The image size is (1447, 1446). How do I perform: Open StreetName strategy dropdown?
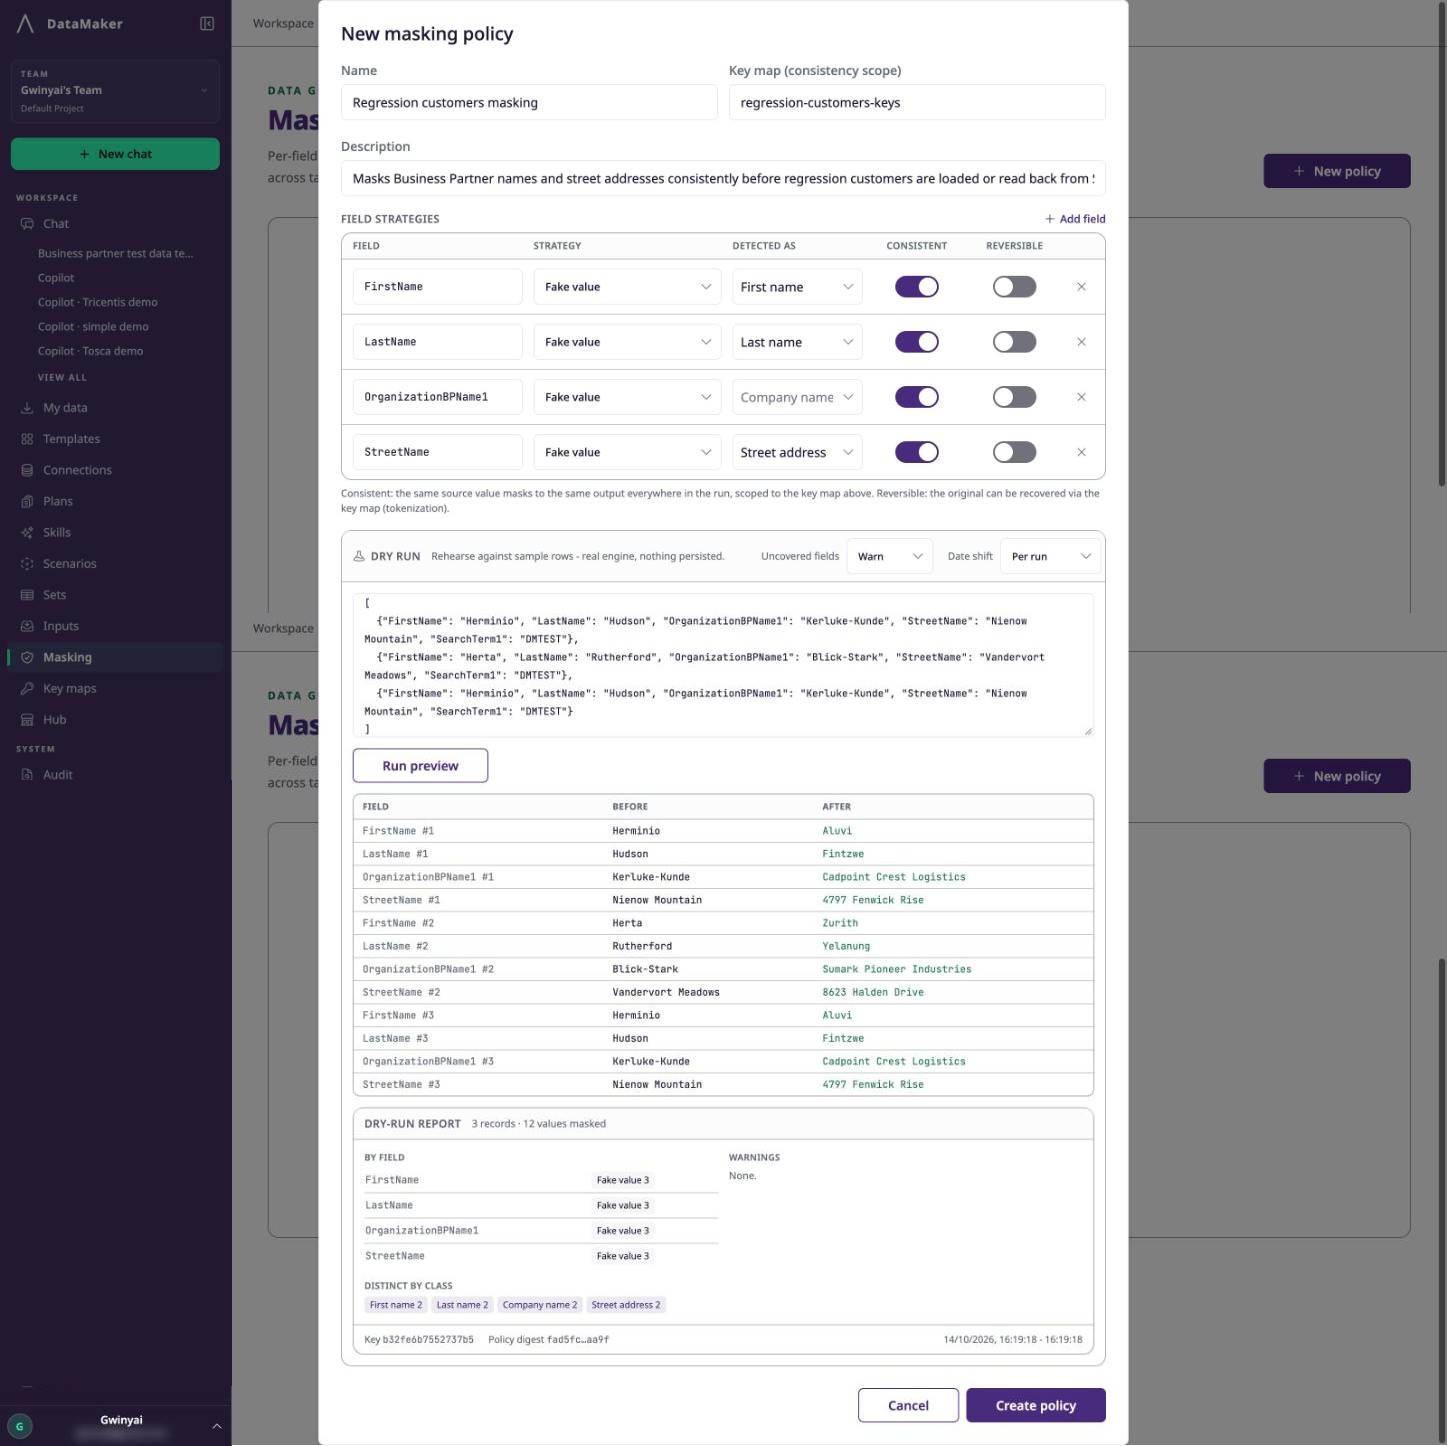tap(627, 452)
